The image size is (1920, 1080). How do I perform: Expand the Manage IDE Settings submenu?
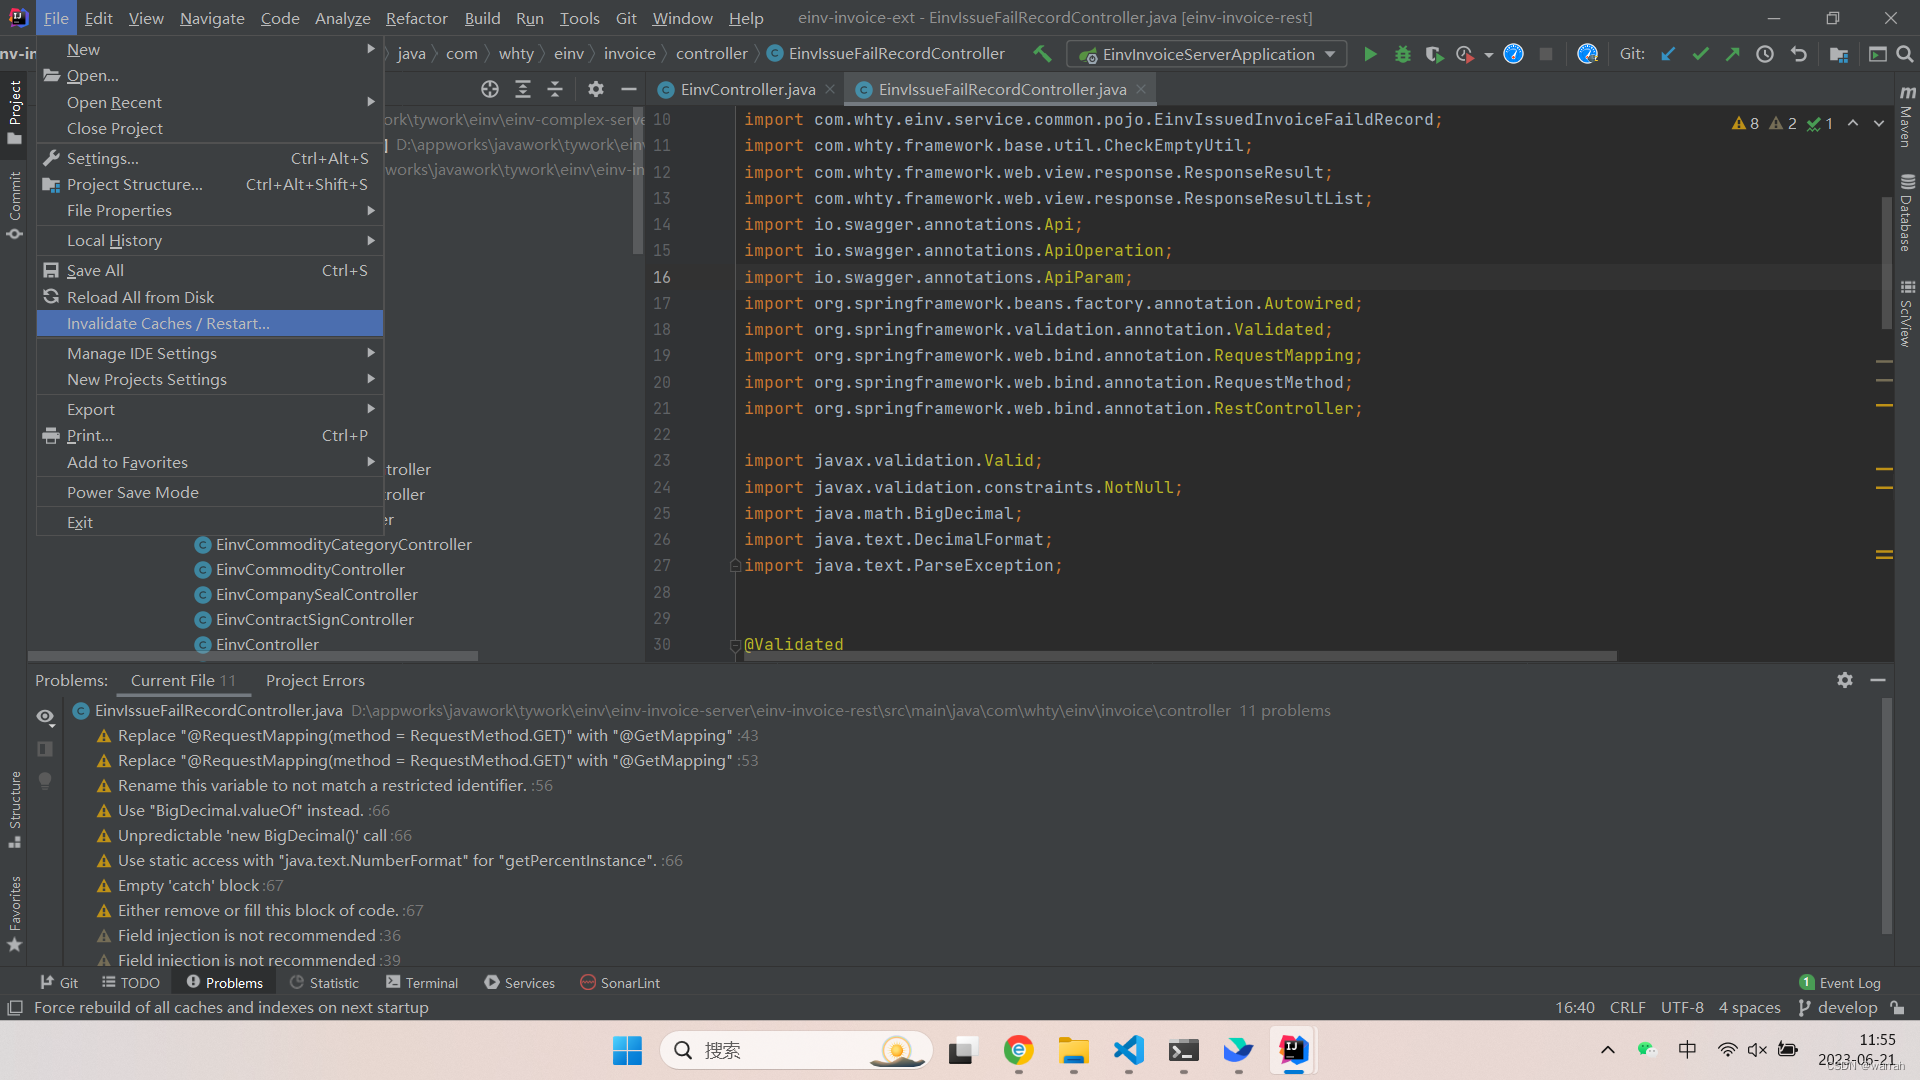(x=210, y=353)
